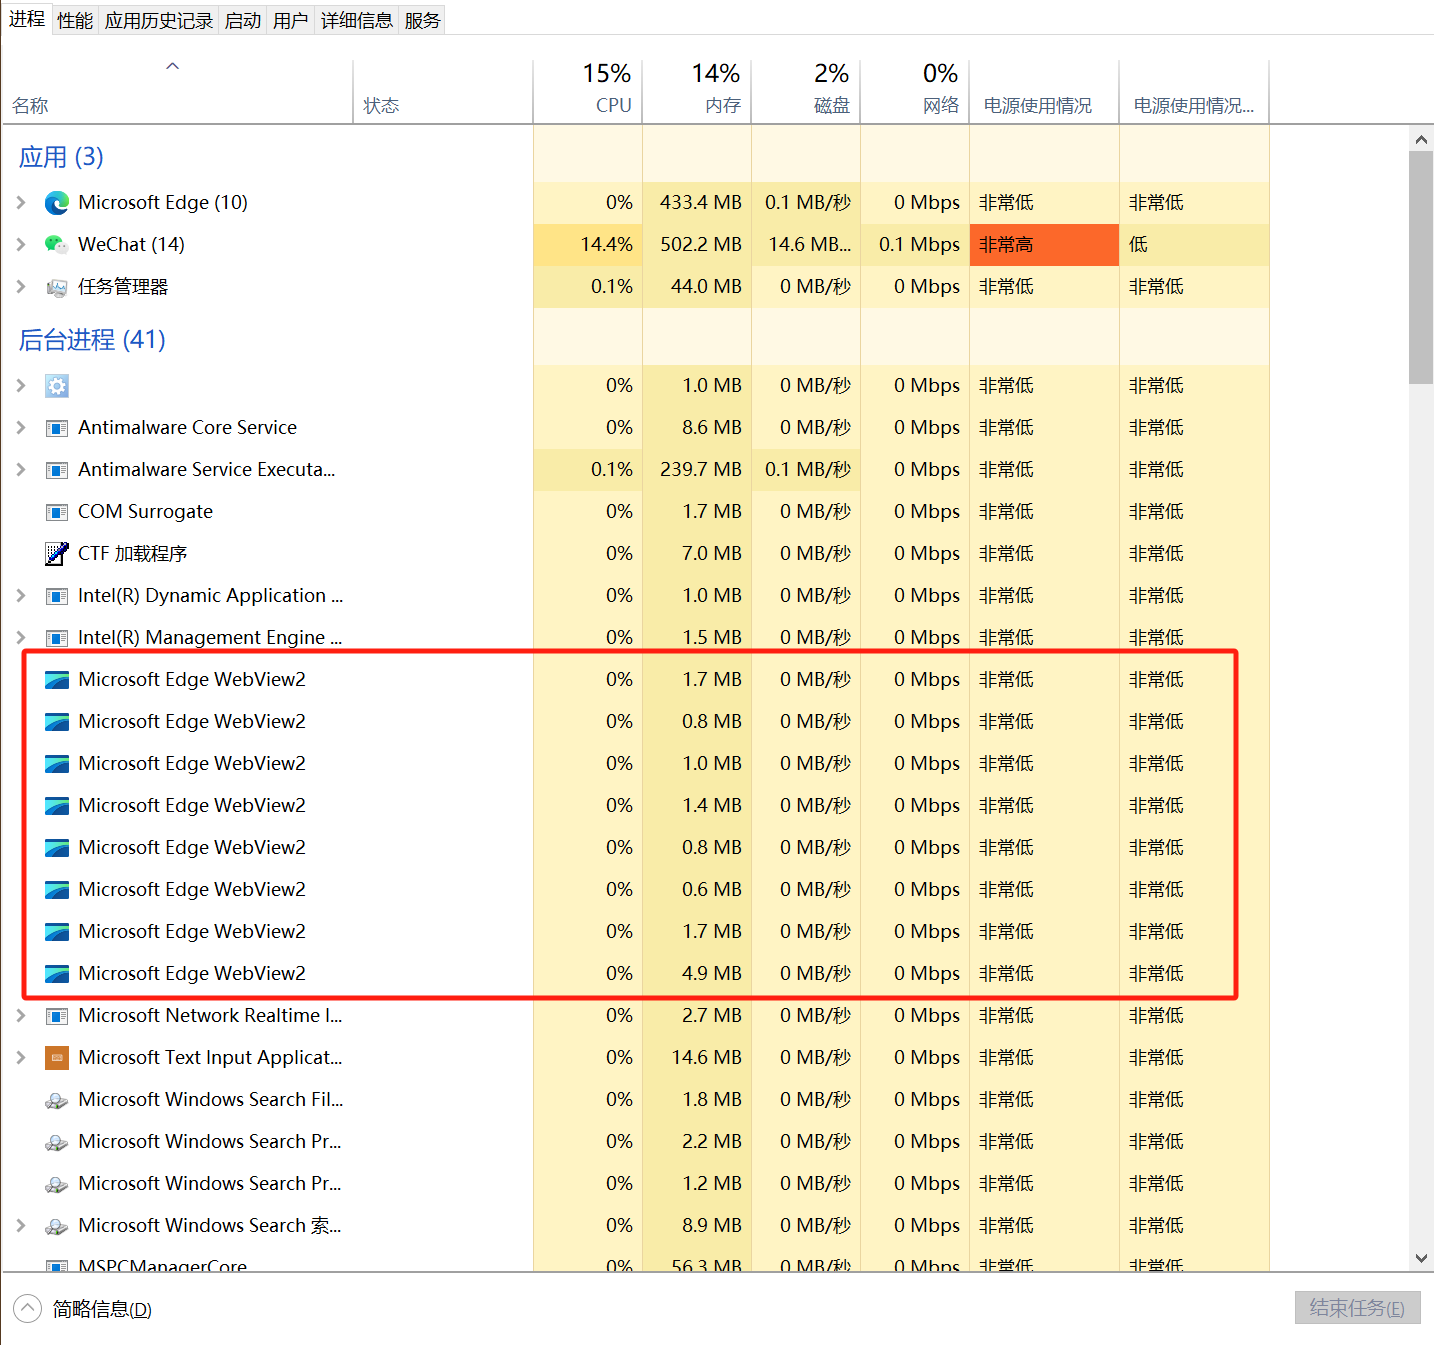Viewport: 1434px width, 1345px height.
Task: Click the gear icon of the unnamed background process
Action: [x=57, y=386]
